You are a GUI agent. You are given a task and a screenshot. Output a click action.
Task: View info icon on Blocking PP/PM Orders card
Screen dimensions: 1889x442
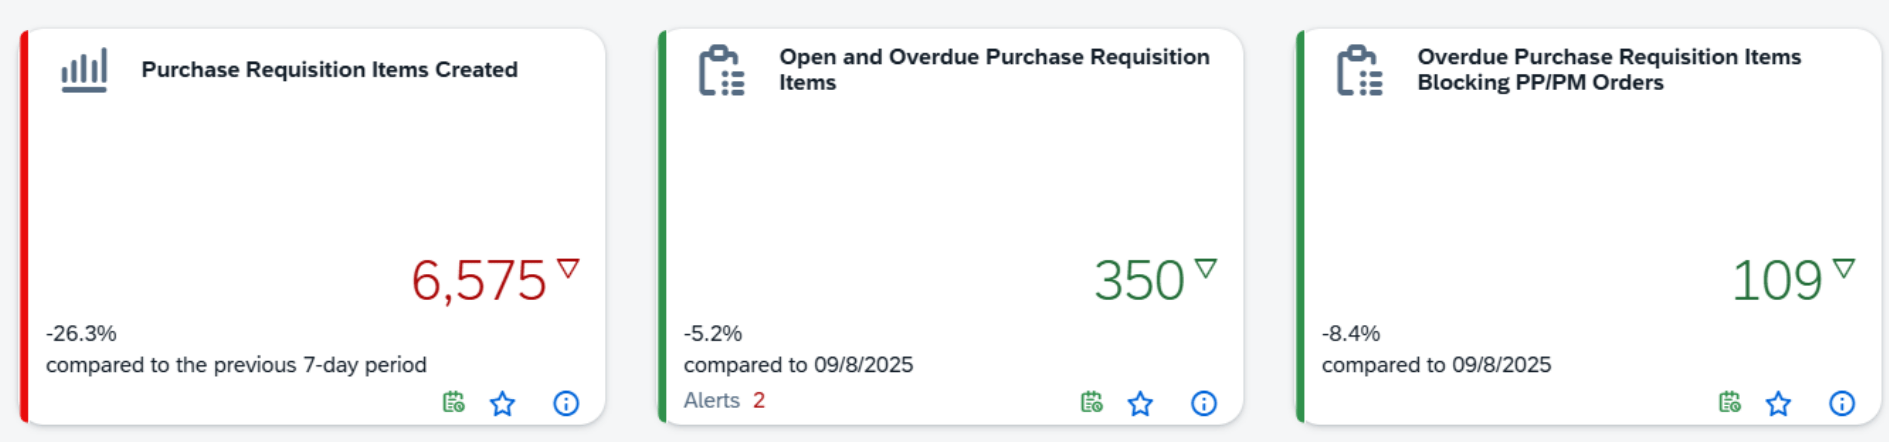click(x=1842, y=403)
